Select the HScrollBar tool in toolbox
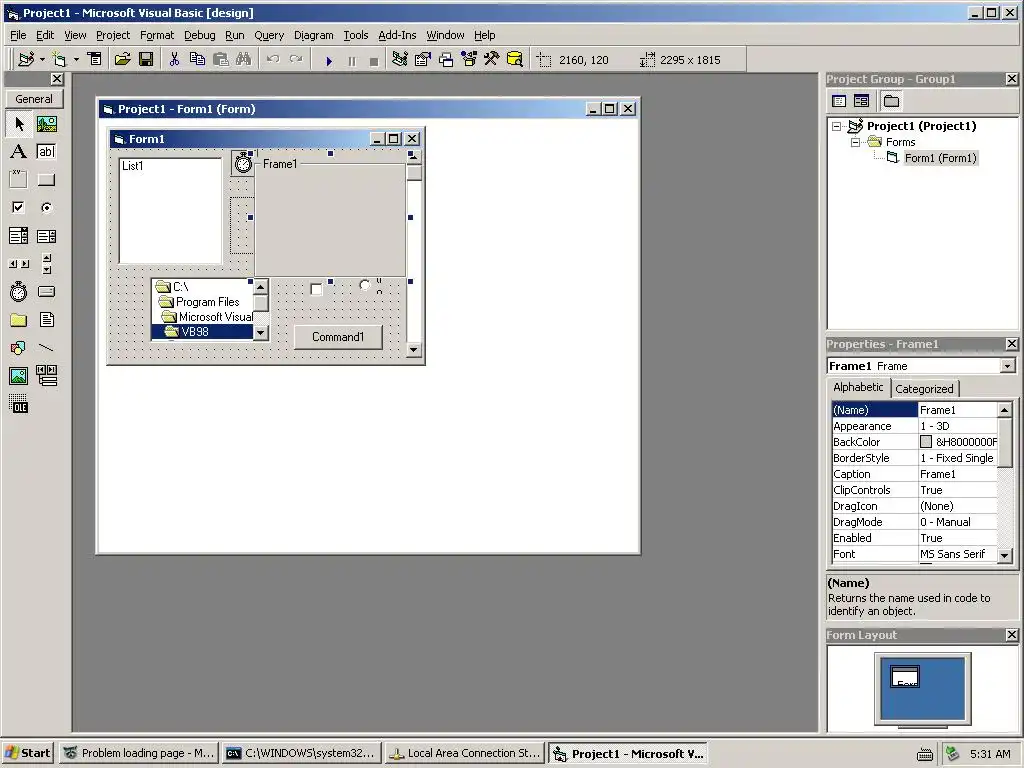Viewport: 1024px width, 768px height. coord(19,264)
